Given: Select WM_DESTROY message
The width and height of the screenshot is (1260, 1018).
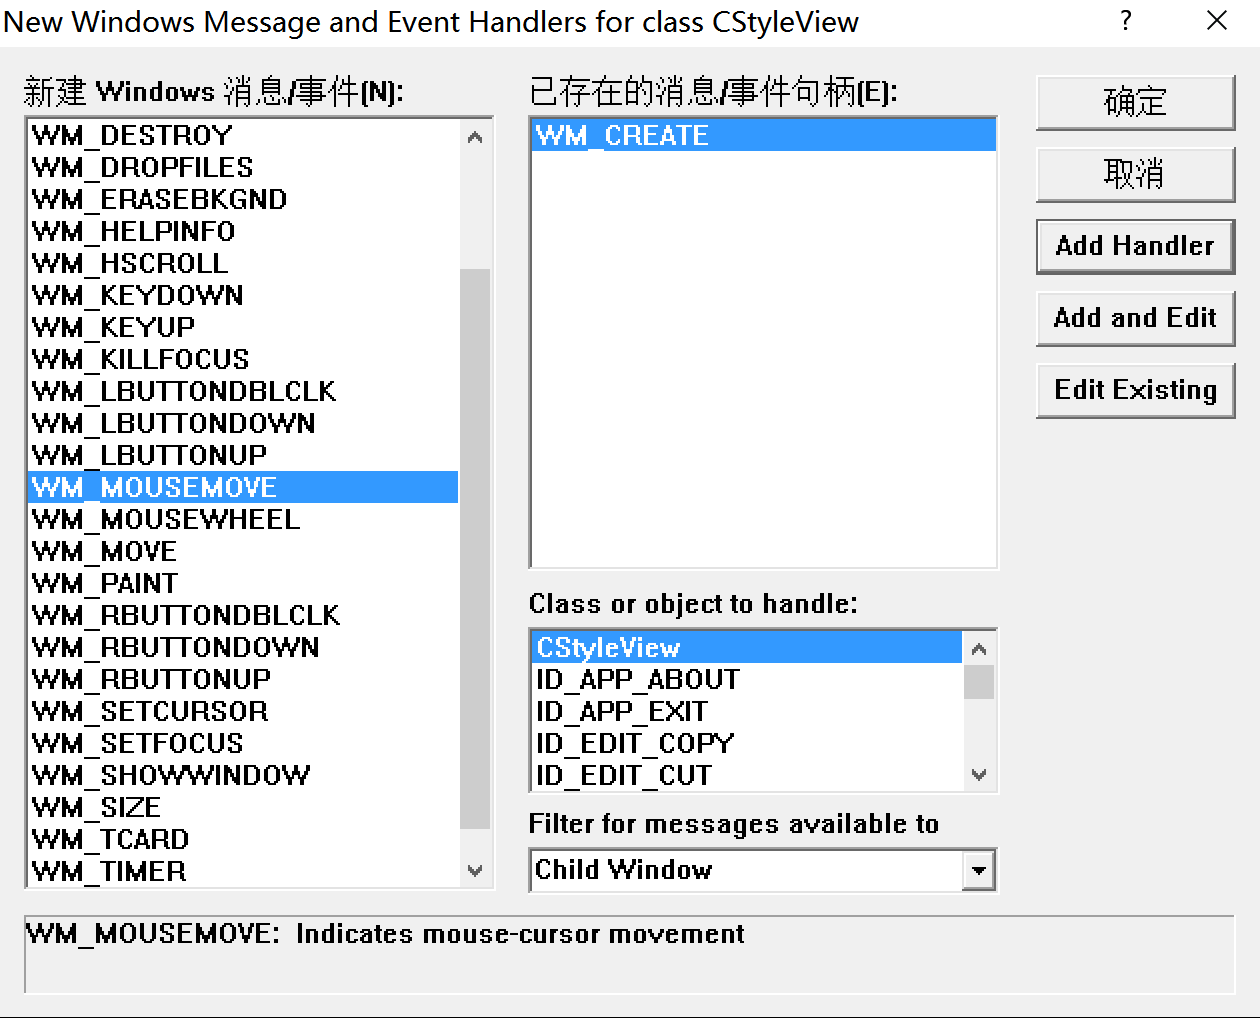Looking at the screenshot, I should [x=132, y=135].
